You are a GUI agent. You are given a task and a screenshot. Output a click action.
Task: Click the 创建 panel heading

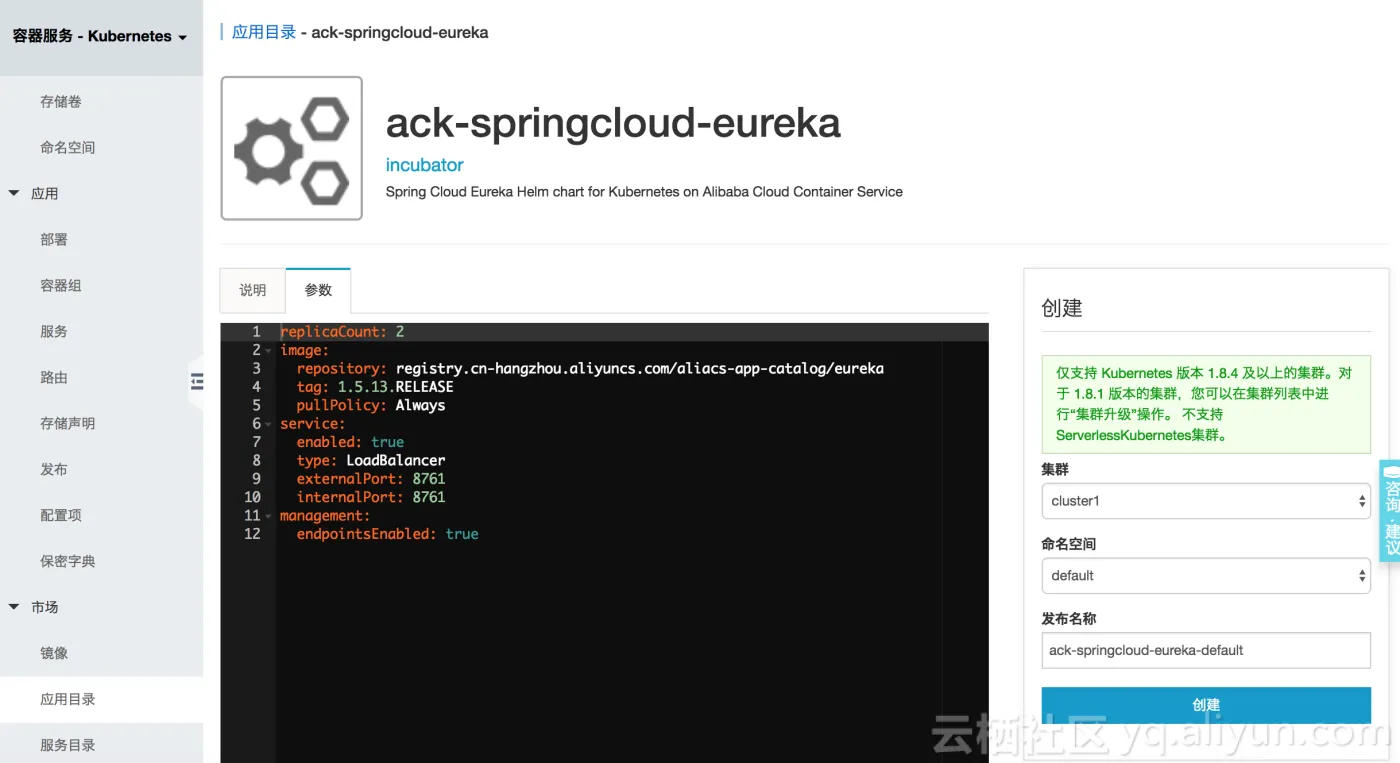pos(1062,308)
